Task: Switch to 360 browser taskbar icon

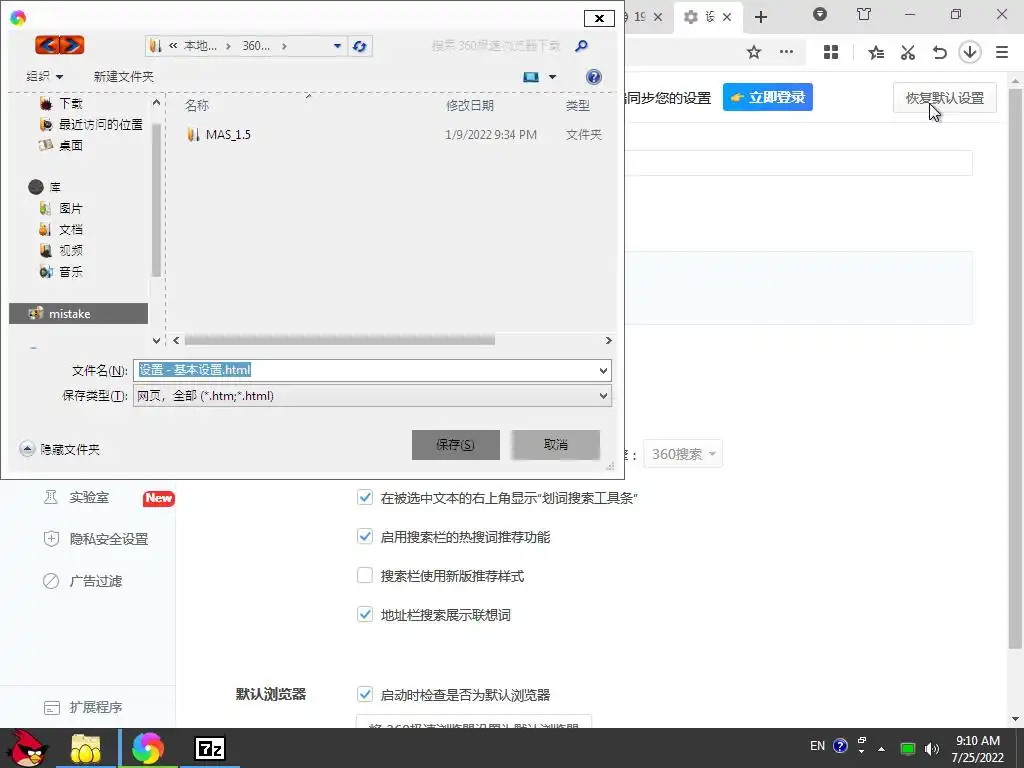Action: point(148,748)
